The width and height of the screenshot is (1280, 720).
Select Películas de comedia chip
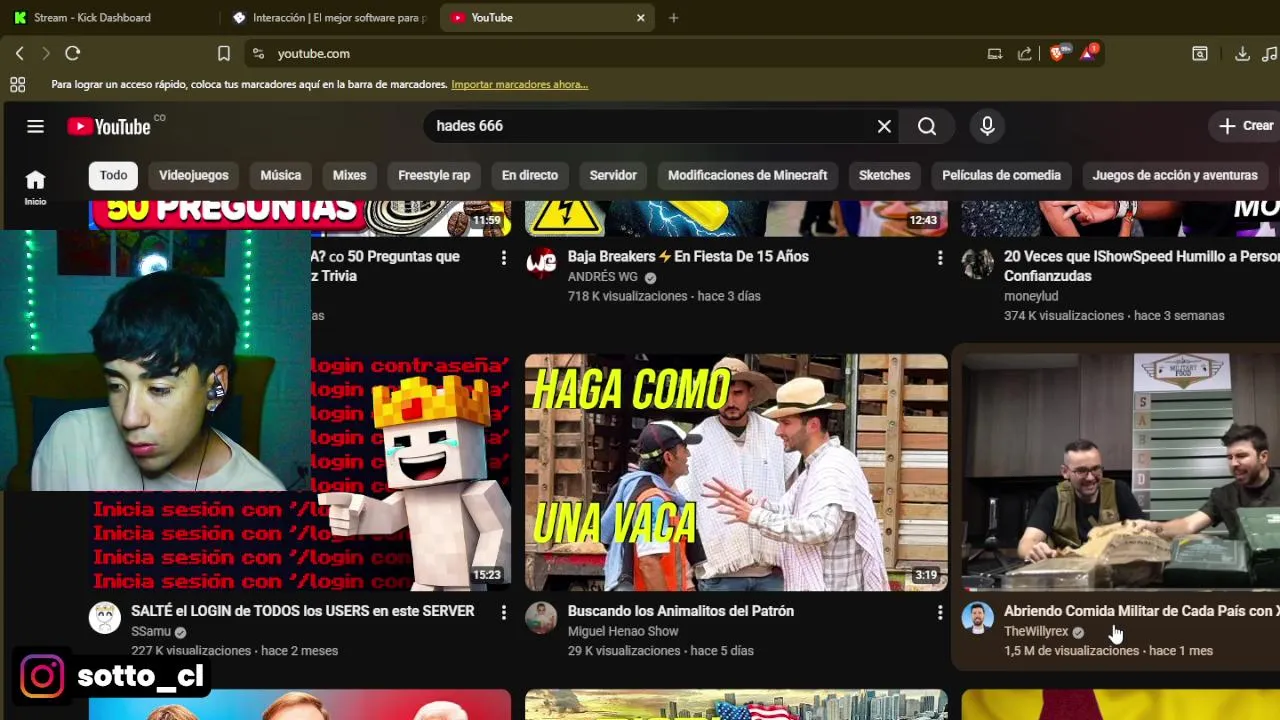click(1001, 175)
